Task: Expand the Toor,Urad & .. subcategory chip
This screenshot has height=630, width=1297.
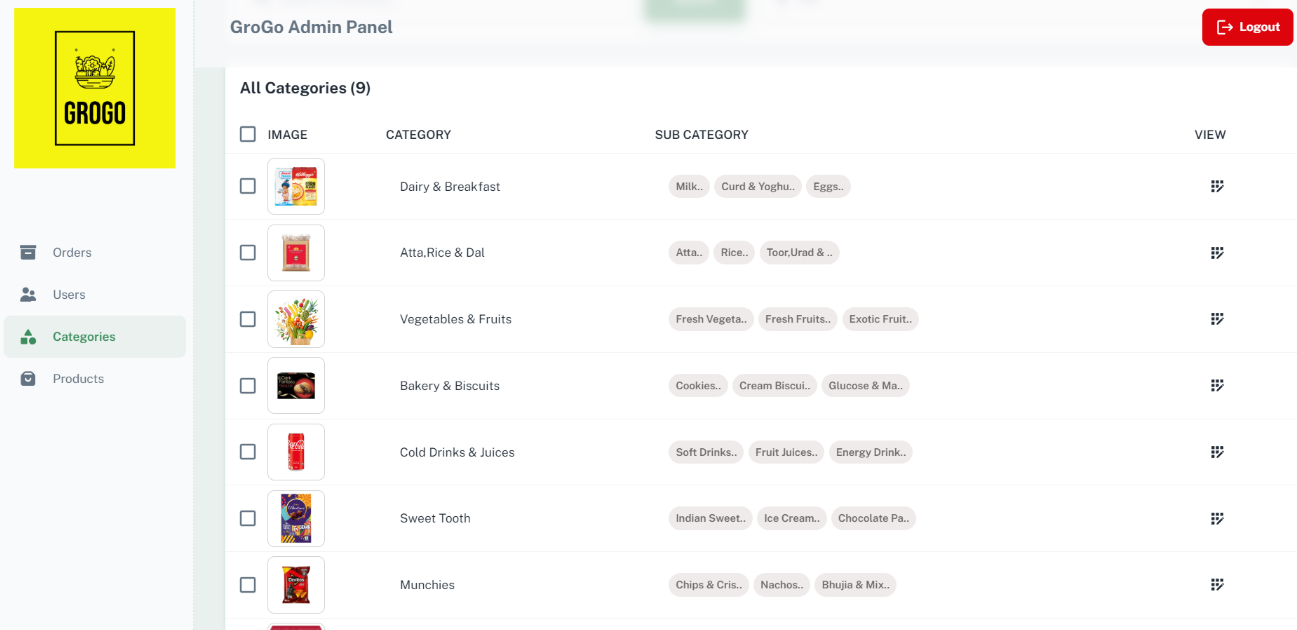Action: [x=799, y=252]
